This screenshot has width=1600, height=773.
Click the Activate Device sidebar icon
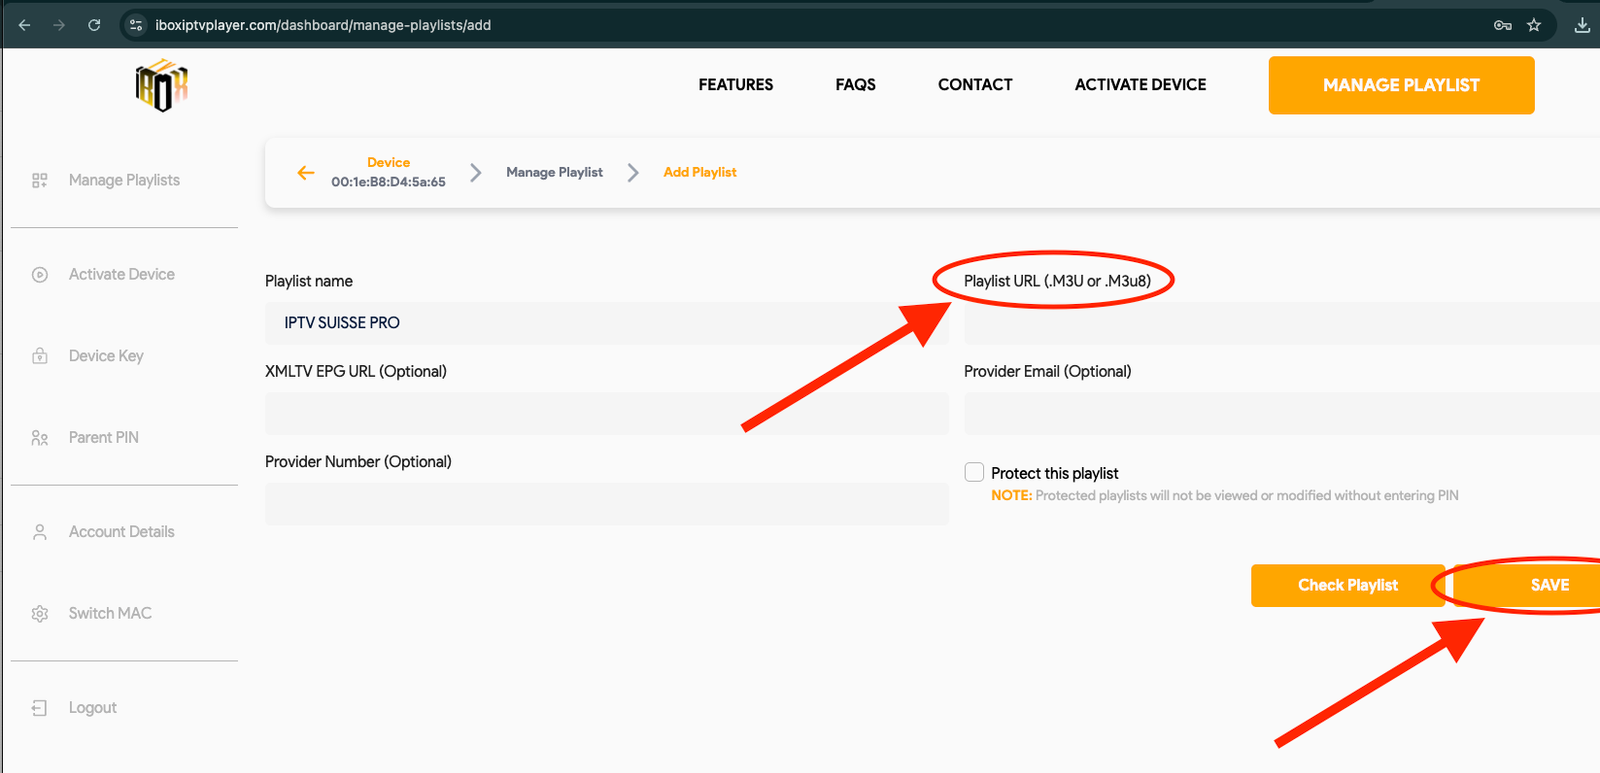click(40, 275)
